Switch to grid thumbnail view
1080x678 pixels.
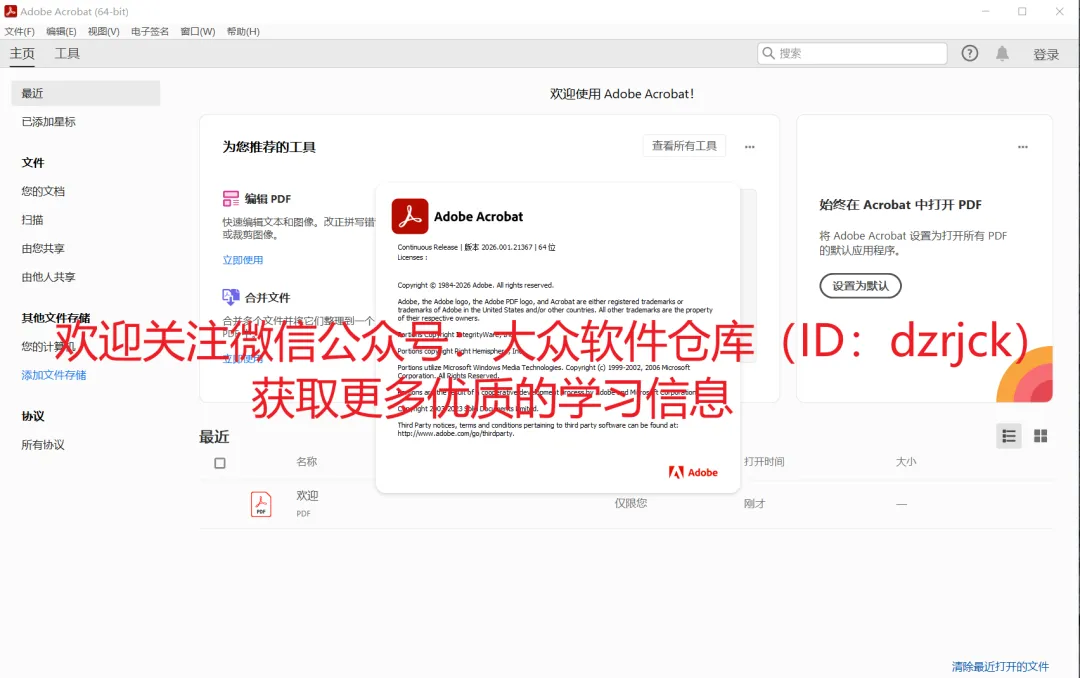click(1041, 436)
